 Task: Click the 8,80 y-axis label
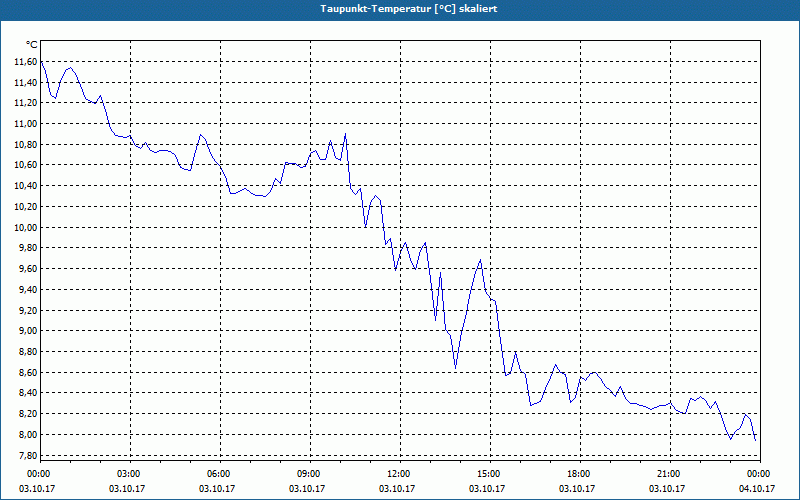click(x=28, y=352)
